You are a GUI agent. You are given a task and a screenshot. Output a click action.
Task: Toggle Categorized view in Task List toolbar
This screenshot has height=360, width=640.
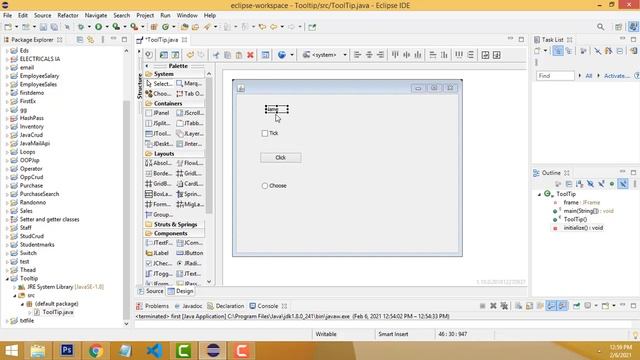558,51
